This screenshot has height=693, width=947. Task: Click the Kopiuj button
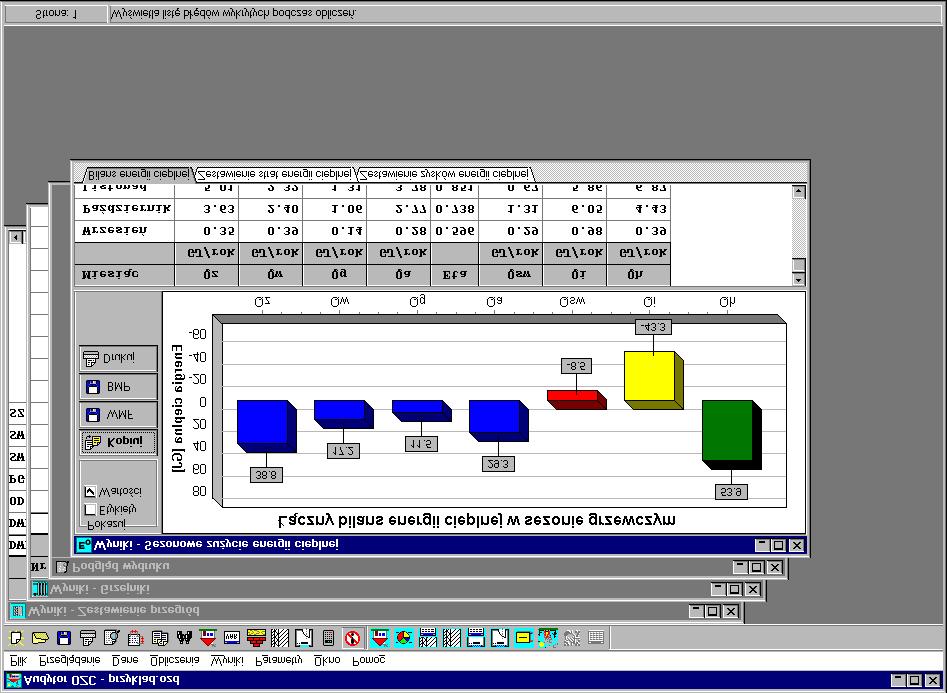(118, 443)
